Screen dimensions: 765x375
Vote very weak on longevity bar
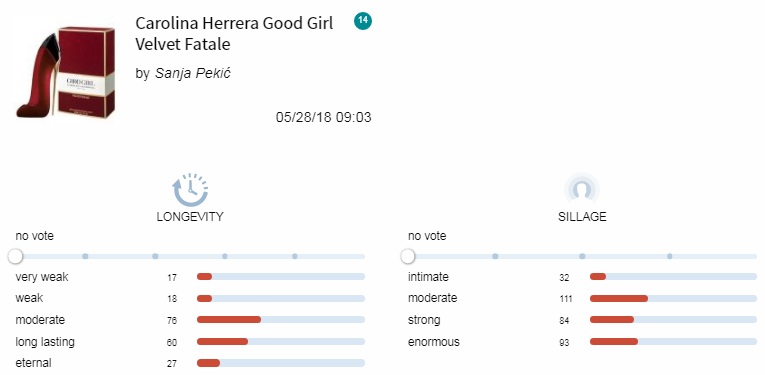tap(281, 276)
